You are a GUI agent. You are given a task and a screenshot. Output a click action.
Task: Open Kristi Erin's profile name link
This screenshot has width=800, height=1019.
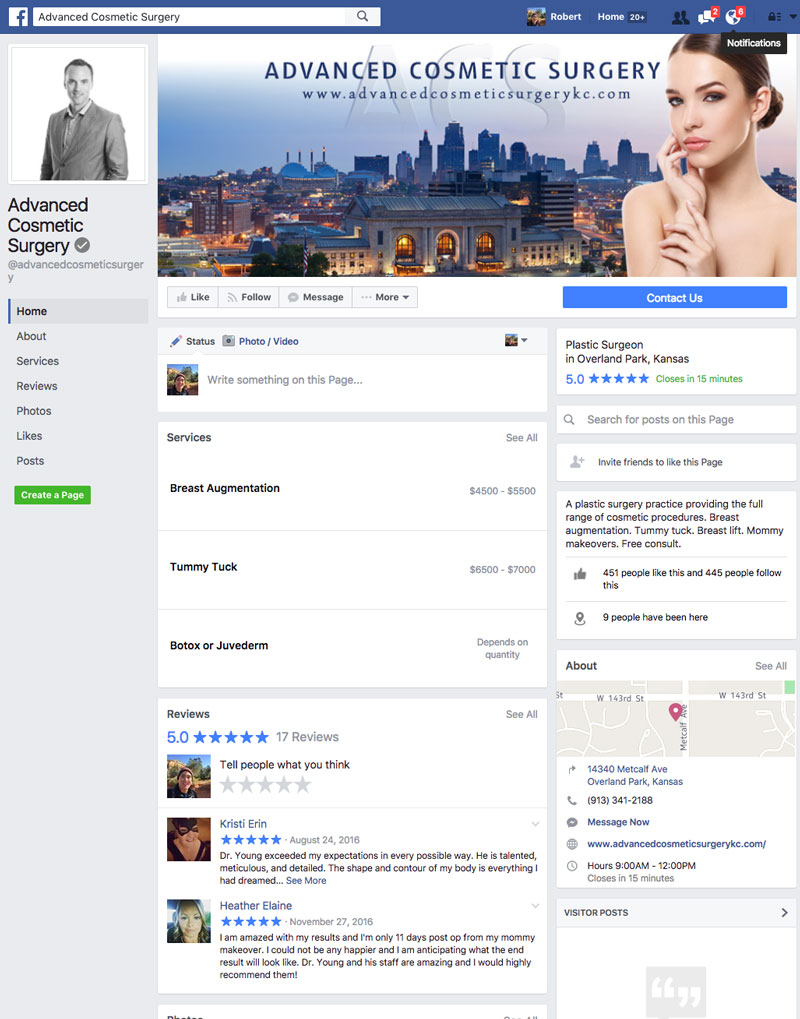pos(243,824)
